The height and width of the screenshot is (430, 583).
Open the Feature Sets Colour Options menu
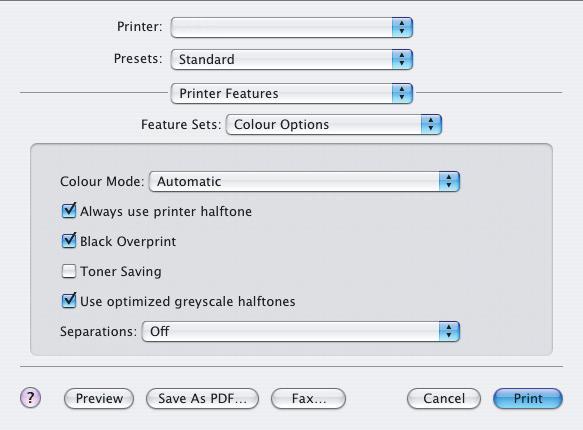click(x=334, y=125)
